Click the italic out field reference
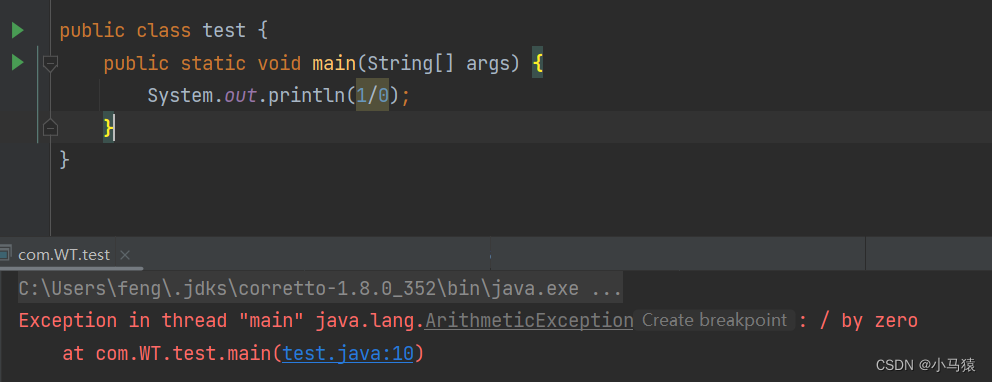Image resolution: width=992 pixels, height=382 pixels. click(240, 96)
